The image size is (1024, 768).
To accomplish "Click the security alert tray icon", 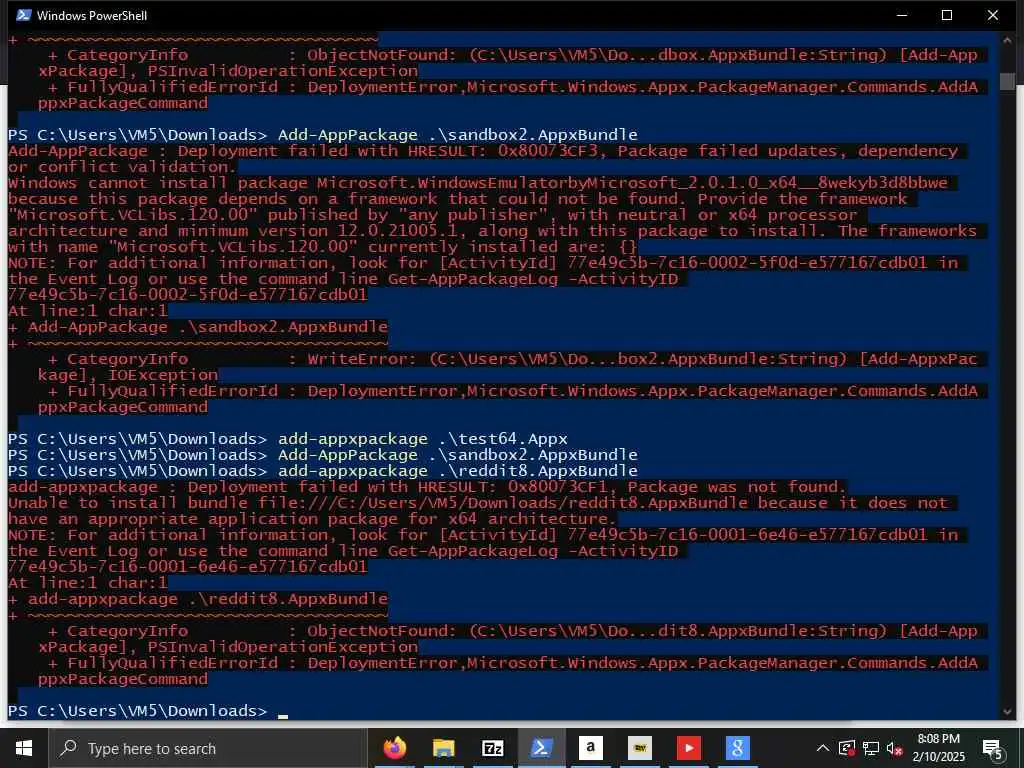I will [847, 748].
